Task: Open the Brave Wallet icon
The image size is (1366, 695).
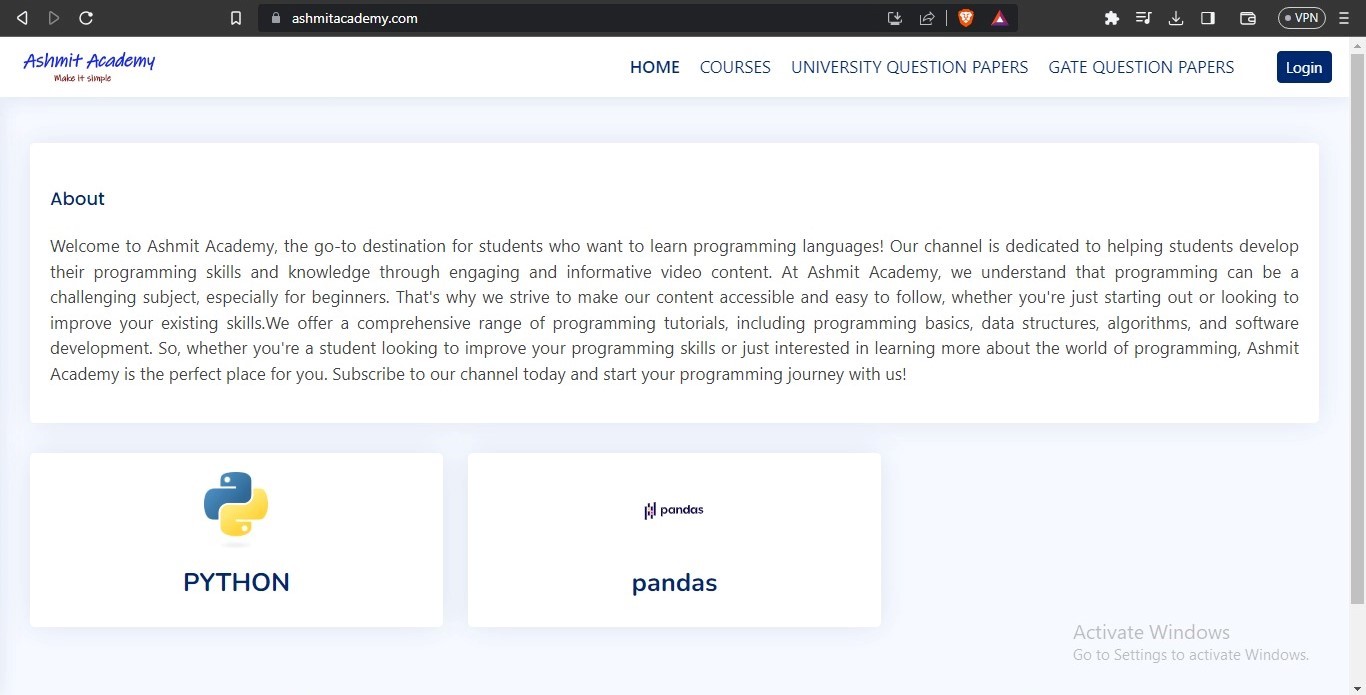Action: [1247, 18]
